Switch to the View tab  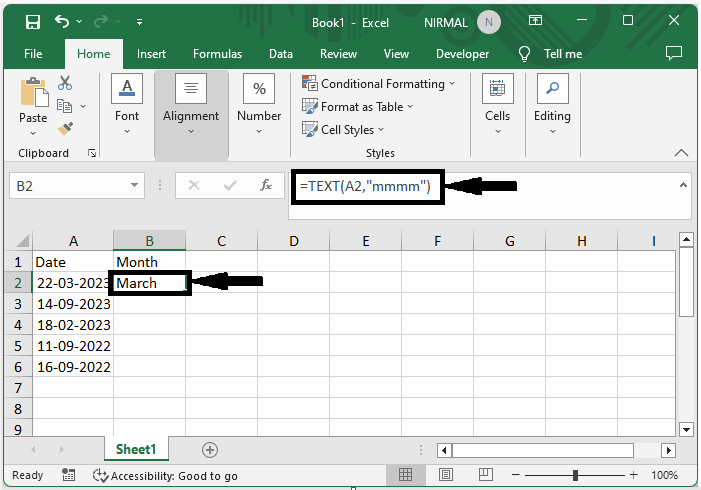(x=396, y=54)
